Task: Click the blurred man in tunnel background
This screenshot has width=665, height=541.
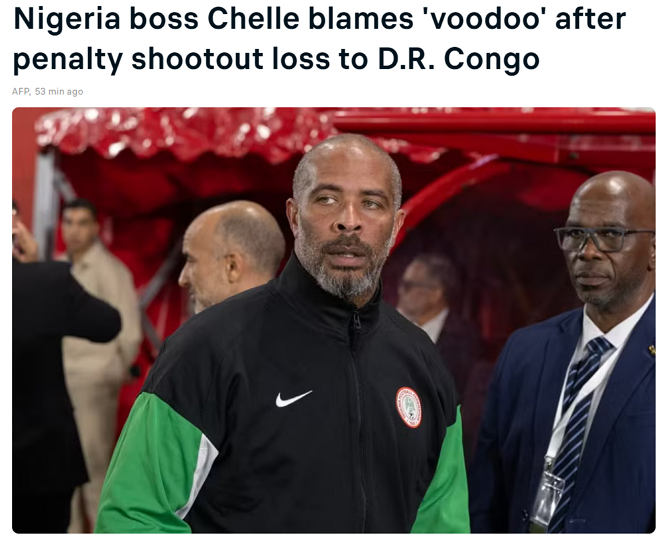Action: (x=426, y=293)
